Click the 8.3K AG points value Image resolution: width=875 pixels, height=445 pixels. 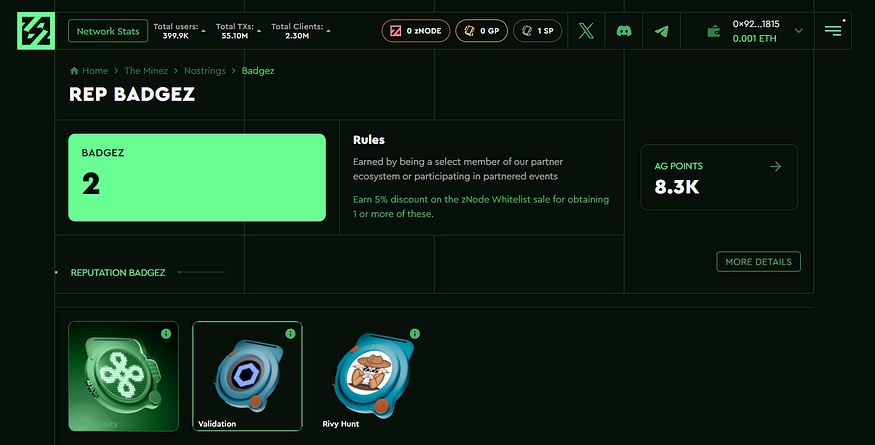point(677,187)
